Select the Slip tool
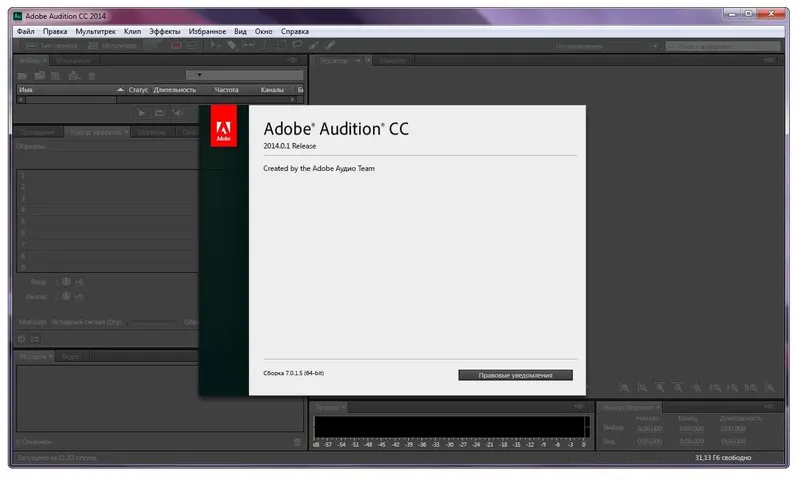Image resolution: width=800 pixels, height=480 pixels. point(248,45)
